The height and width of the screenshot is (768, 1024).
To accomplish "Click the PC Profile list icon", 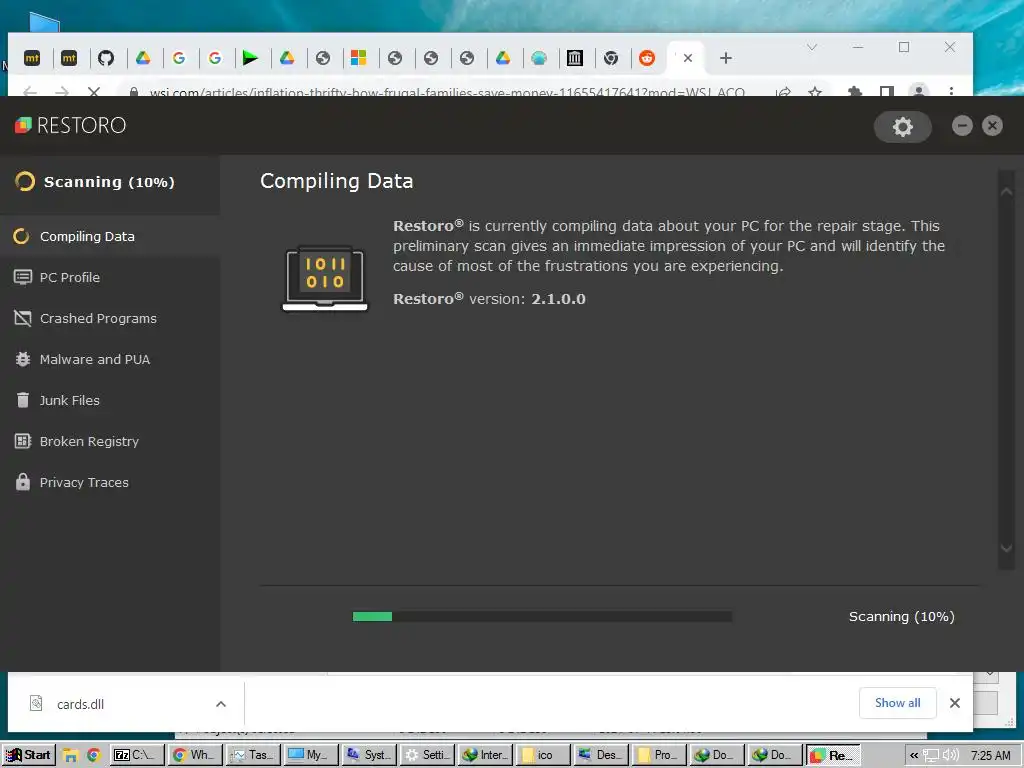I will coord(23,278).
